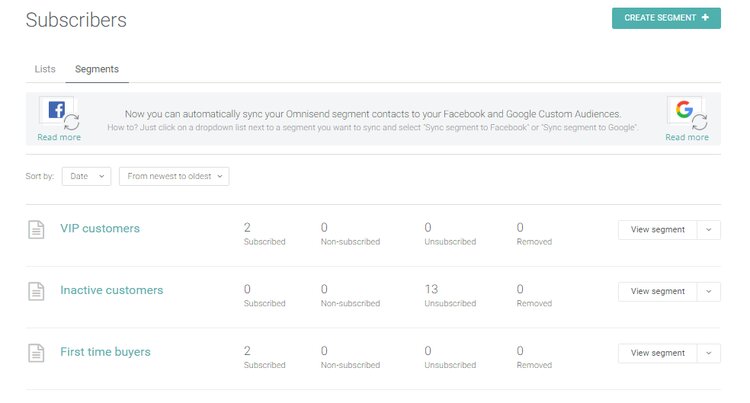Switch to the Lists tab
This screenshot has width=750, height=403.
click(x=45, y=69)
